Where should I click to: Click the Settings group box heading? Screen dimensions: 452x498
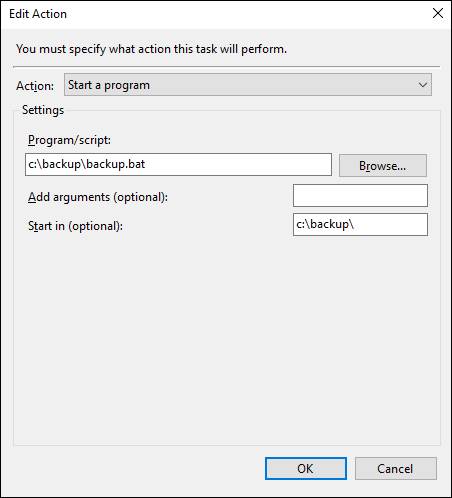click(43, 110)
